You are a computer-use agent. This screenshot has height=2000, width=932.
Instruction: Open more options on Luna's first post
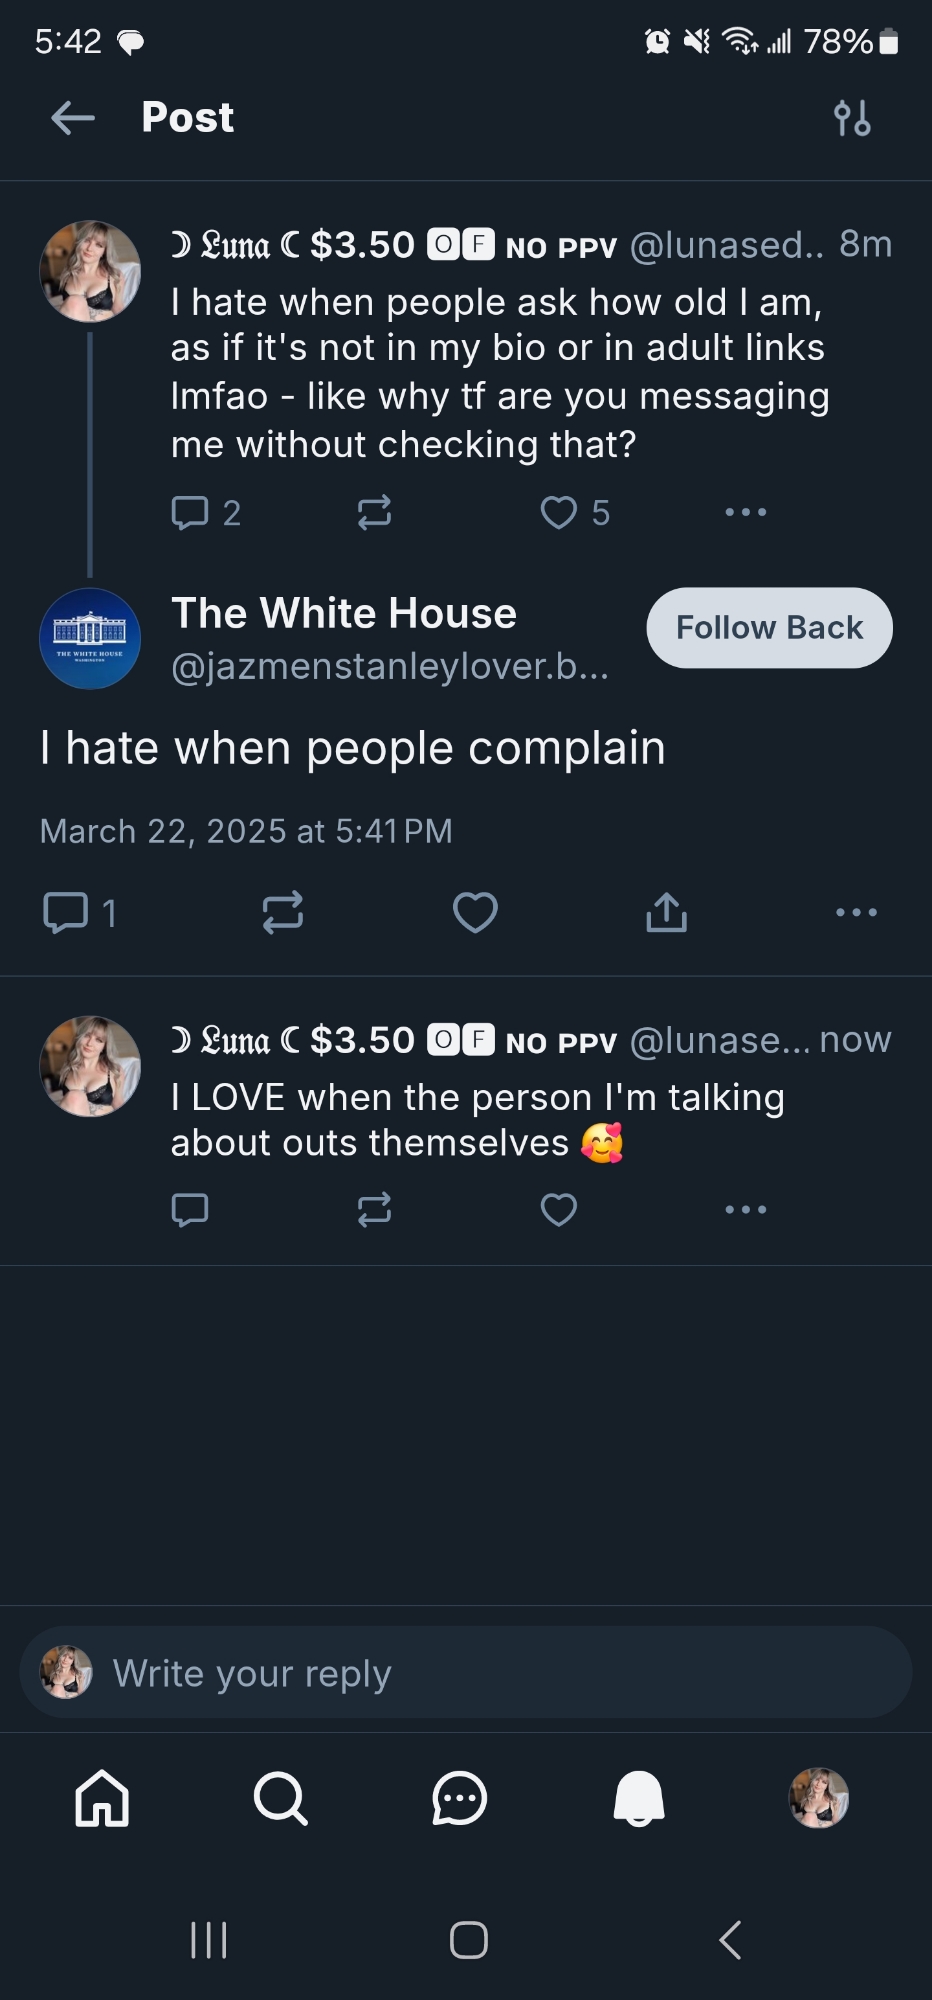746,512
